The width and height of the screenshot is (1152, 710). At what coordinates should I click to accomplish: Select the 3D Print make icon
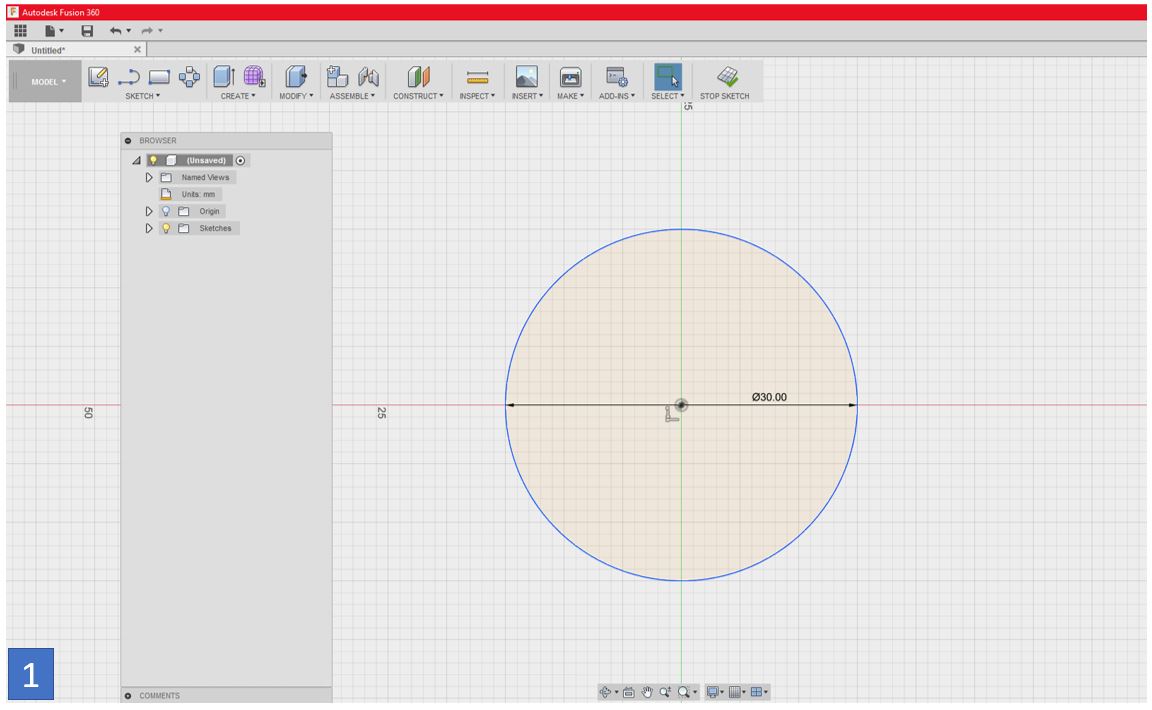[570, 76]
